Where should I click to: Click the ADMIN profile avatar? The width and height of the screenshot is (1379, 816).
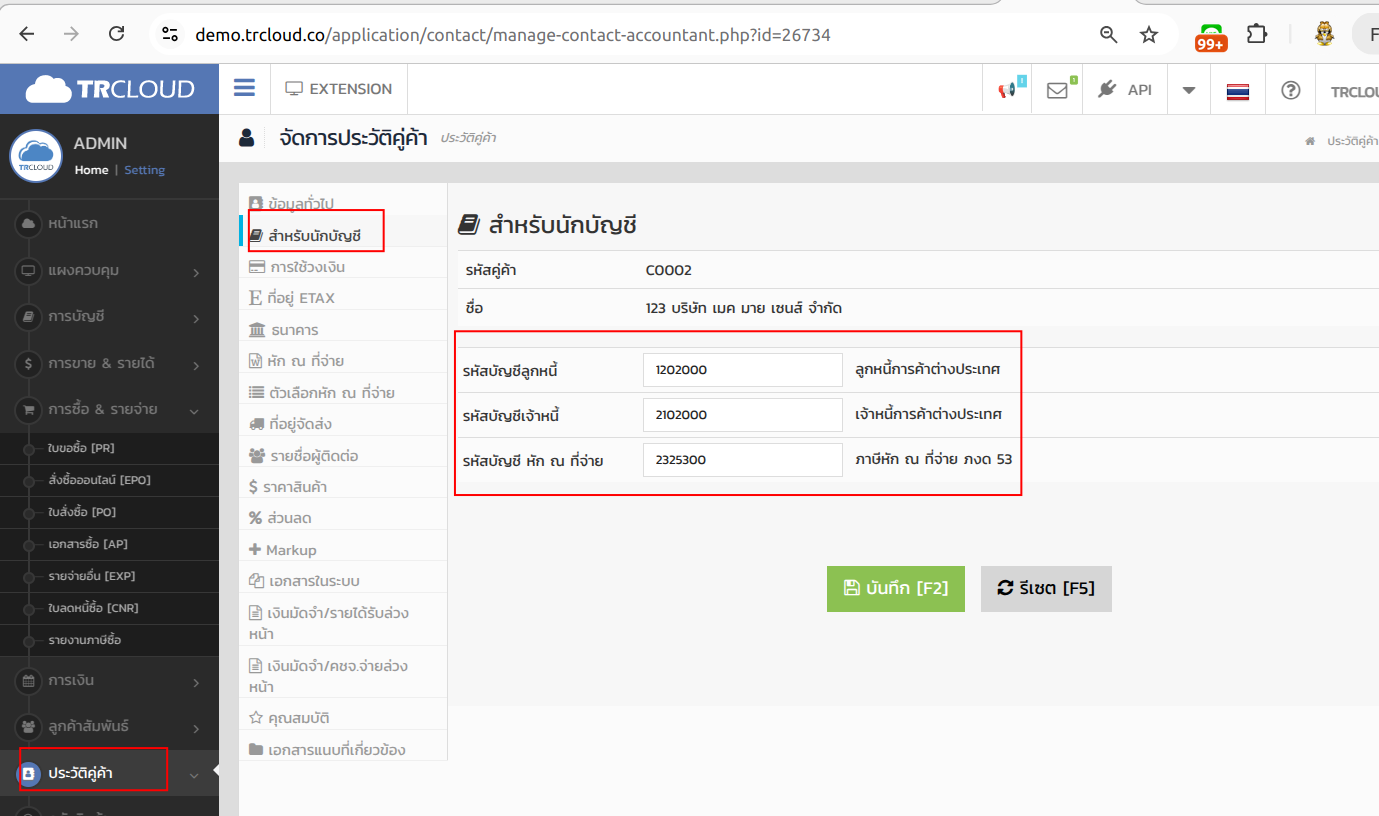click(36, 156)
